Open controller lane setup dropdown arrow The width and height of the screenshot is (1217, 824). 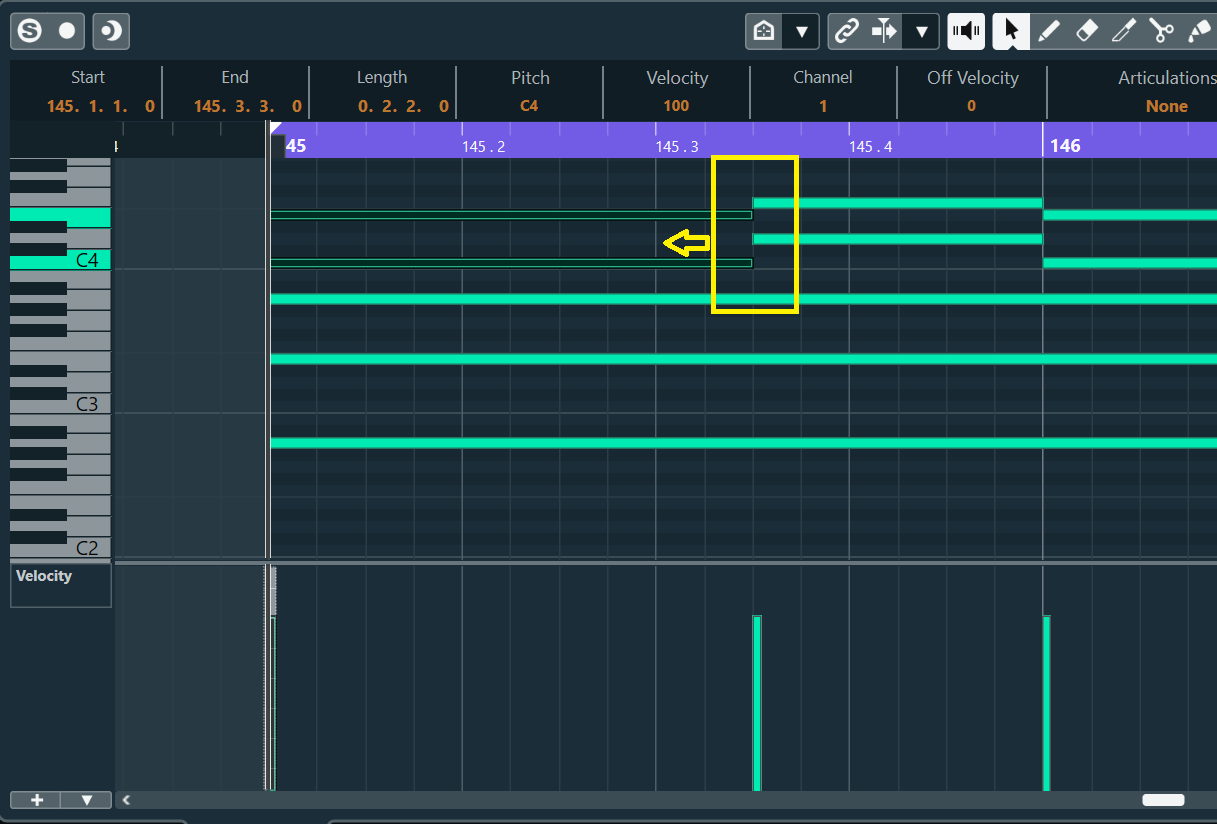(87, 800)
